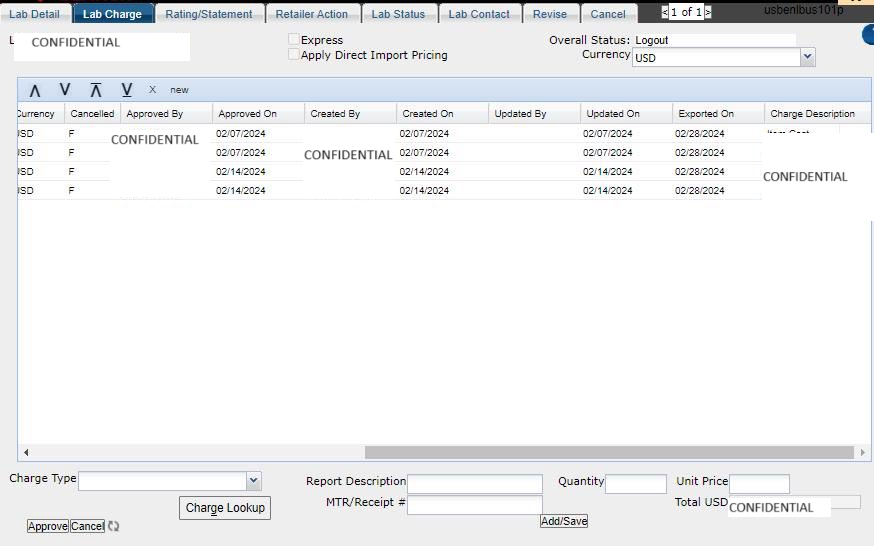Image resolution: width=874 pixels, height=546 pixels.
Task: Click the Cancel tab at top
Action: tap(608, 14)
